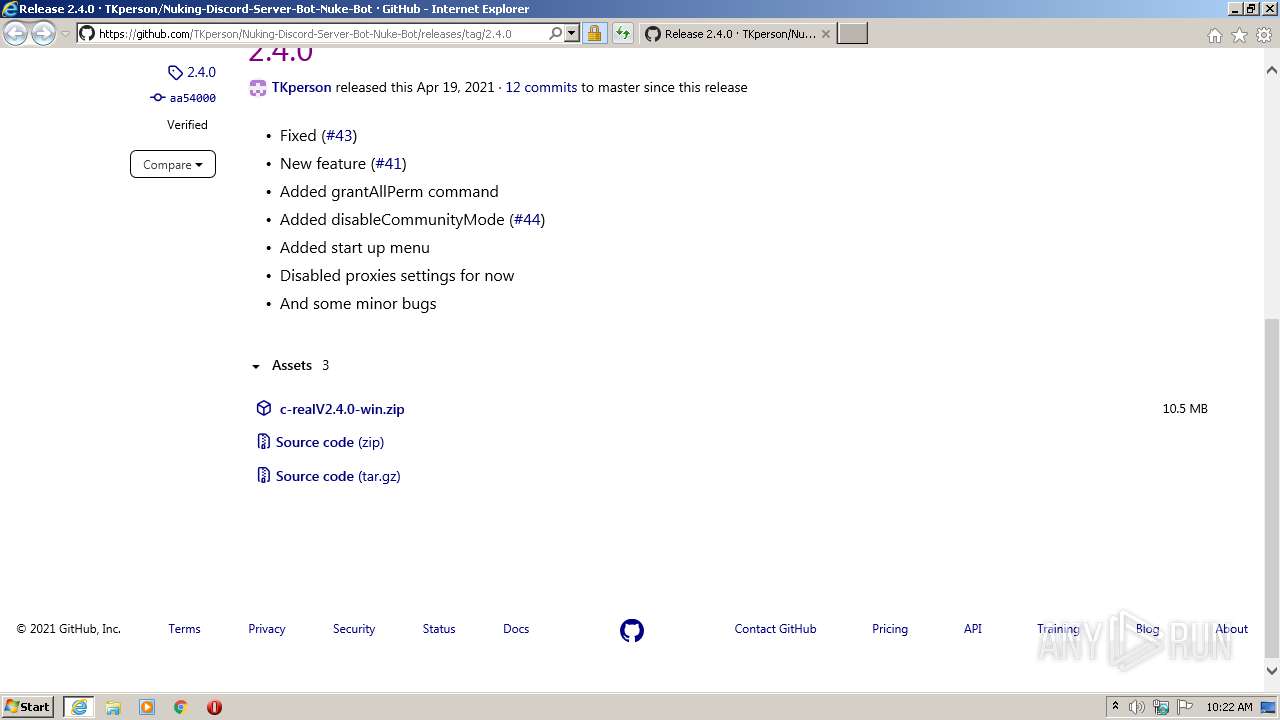This screenshot has height=720, width=1280.
Task: Open issue #41 link
Action: (x=389, y=163)
